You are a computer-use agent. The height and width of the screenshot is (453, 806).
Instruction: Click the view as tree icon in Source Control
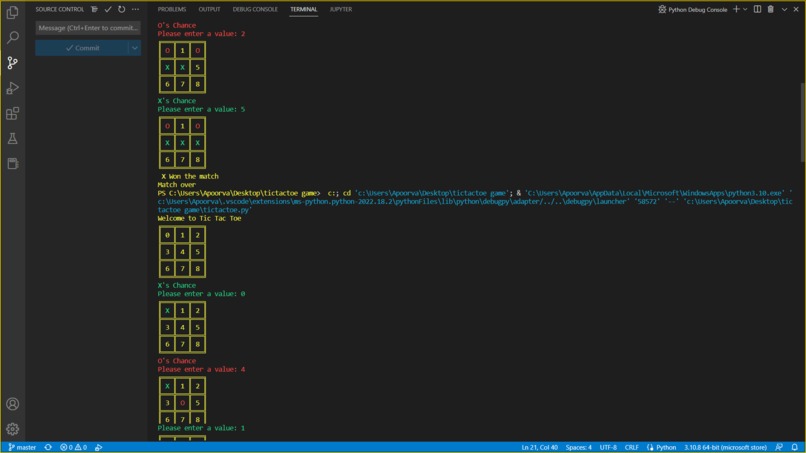[94, 9]
